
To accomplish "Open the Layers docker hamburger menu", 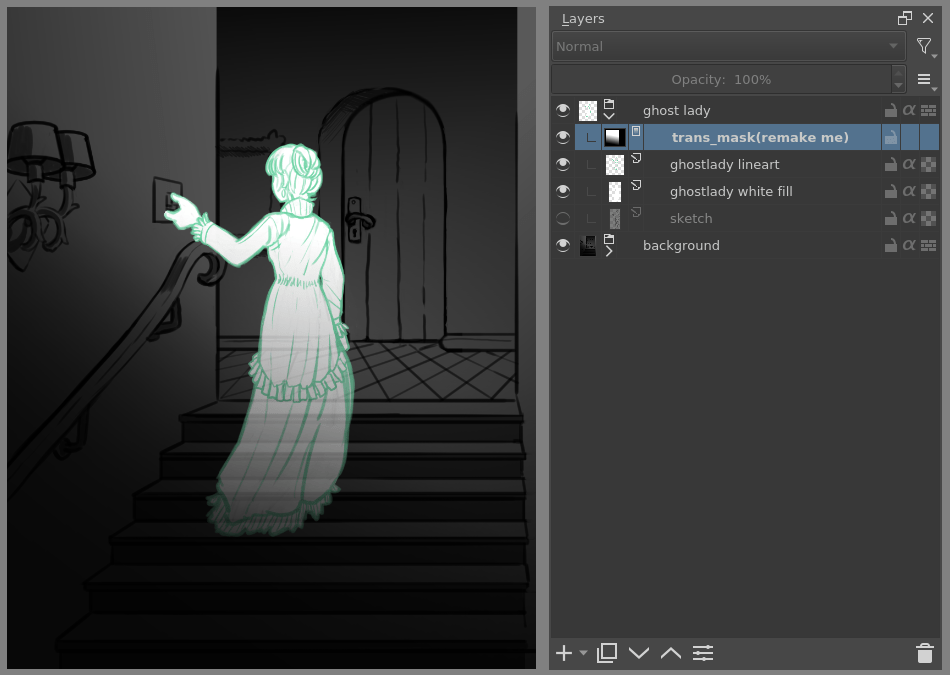I will [921, 79].
